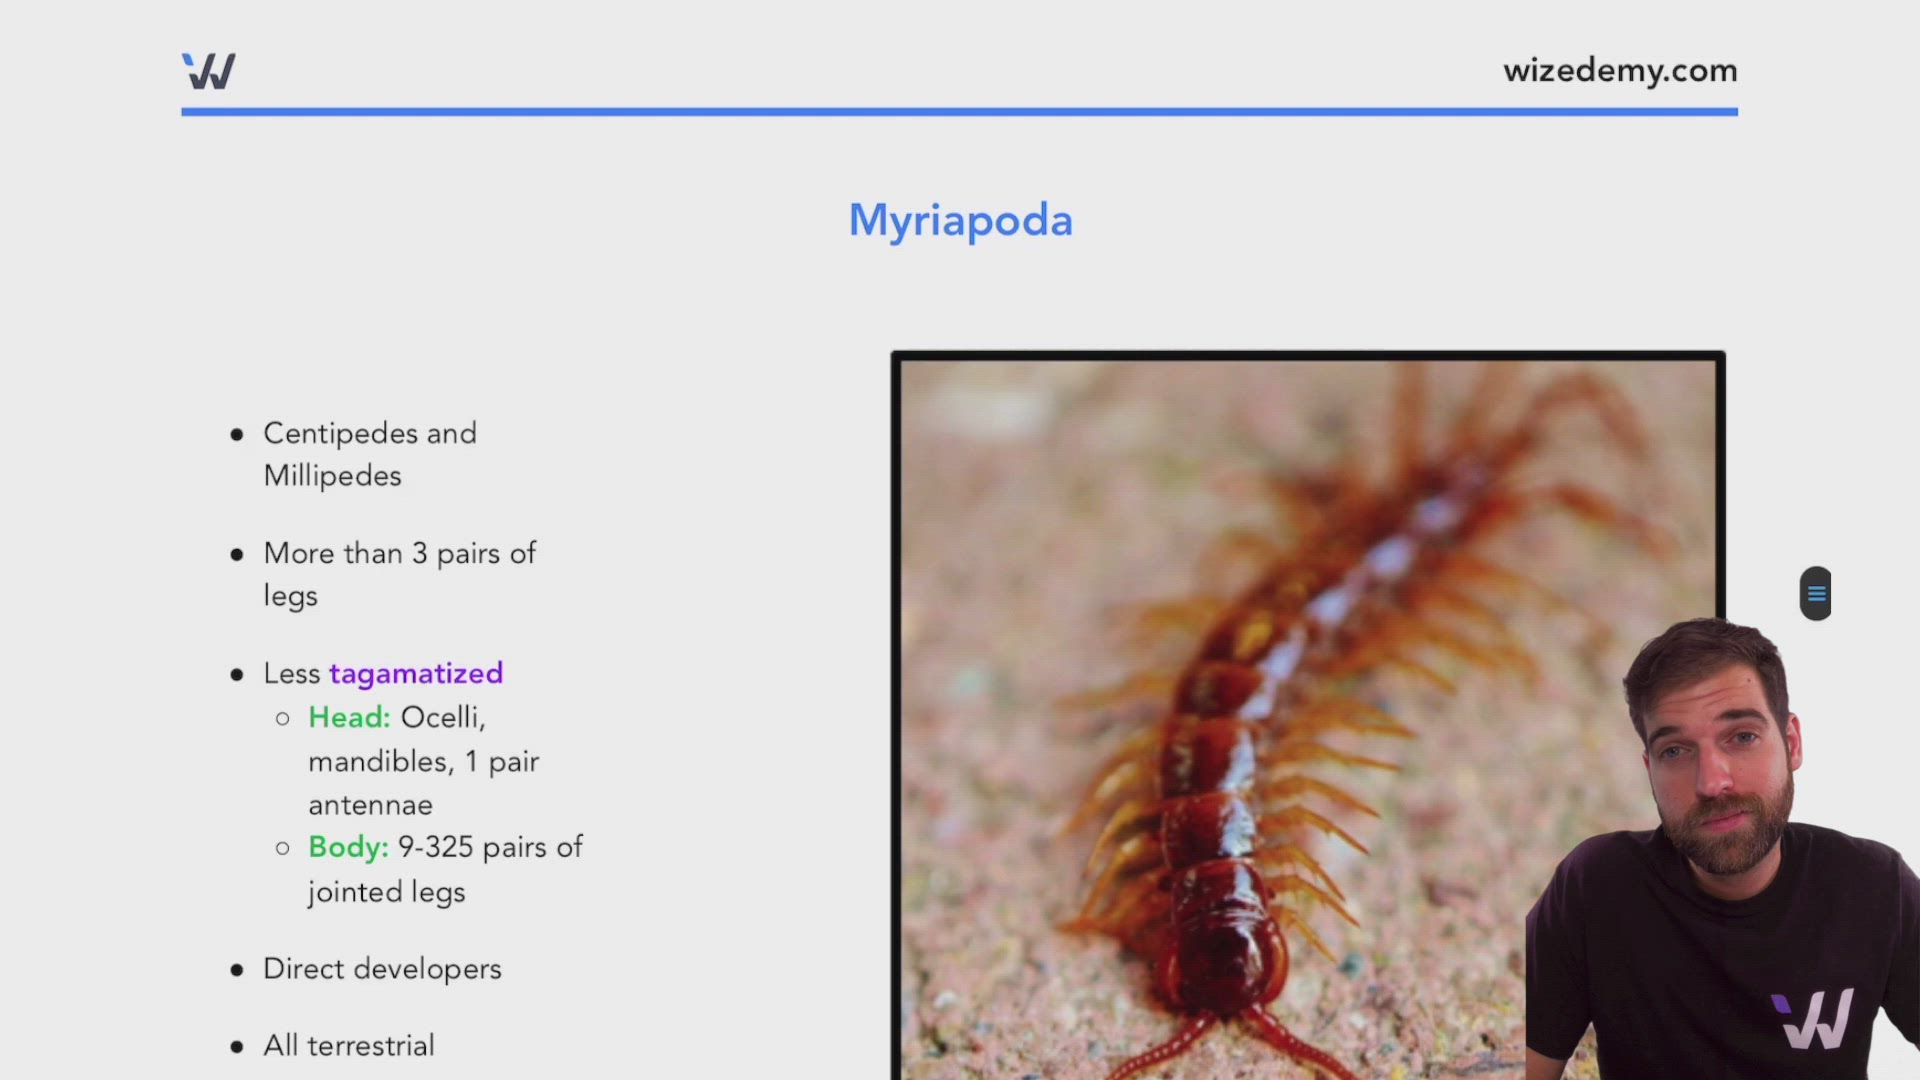Click the purple W in the Wizedemy header logo
Viewport: 1920px width, 1080px height.
(x=205, y=70)
